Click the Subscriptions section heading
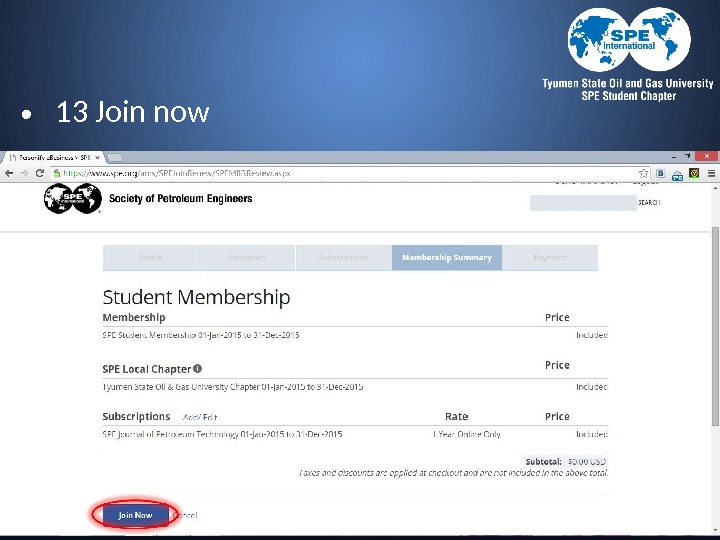Image resolution: width=720 pixels, height=540 pixels. (x=136, y=416)
